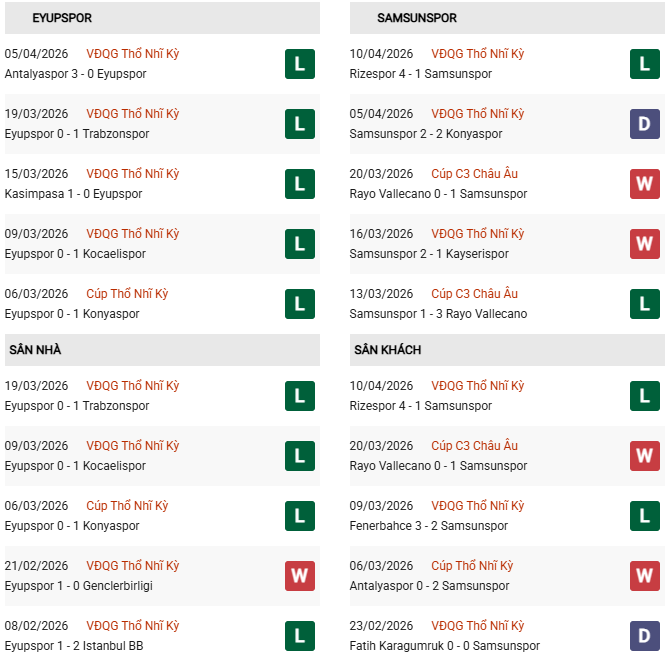Click the D badge for Samsunspor 2-2 Konyaspor

644,124
